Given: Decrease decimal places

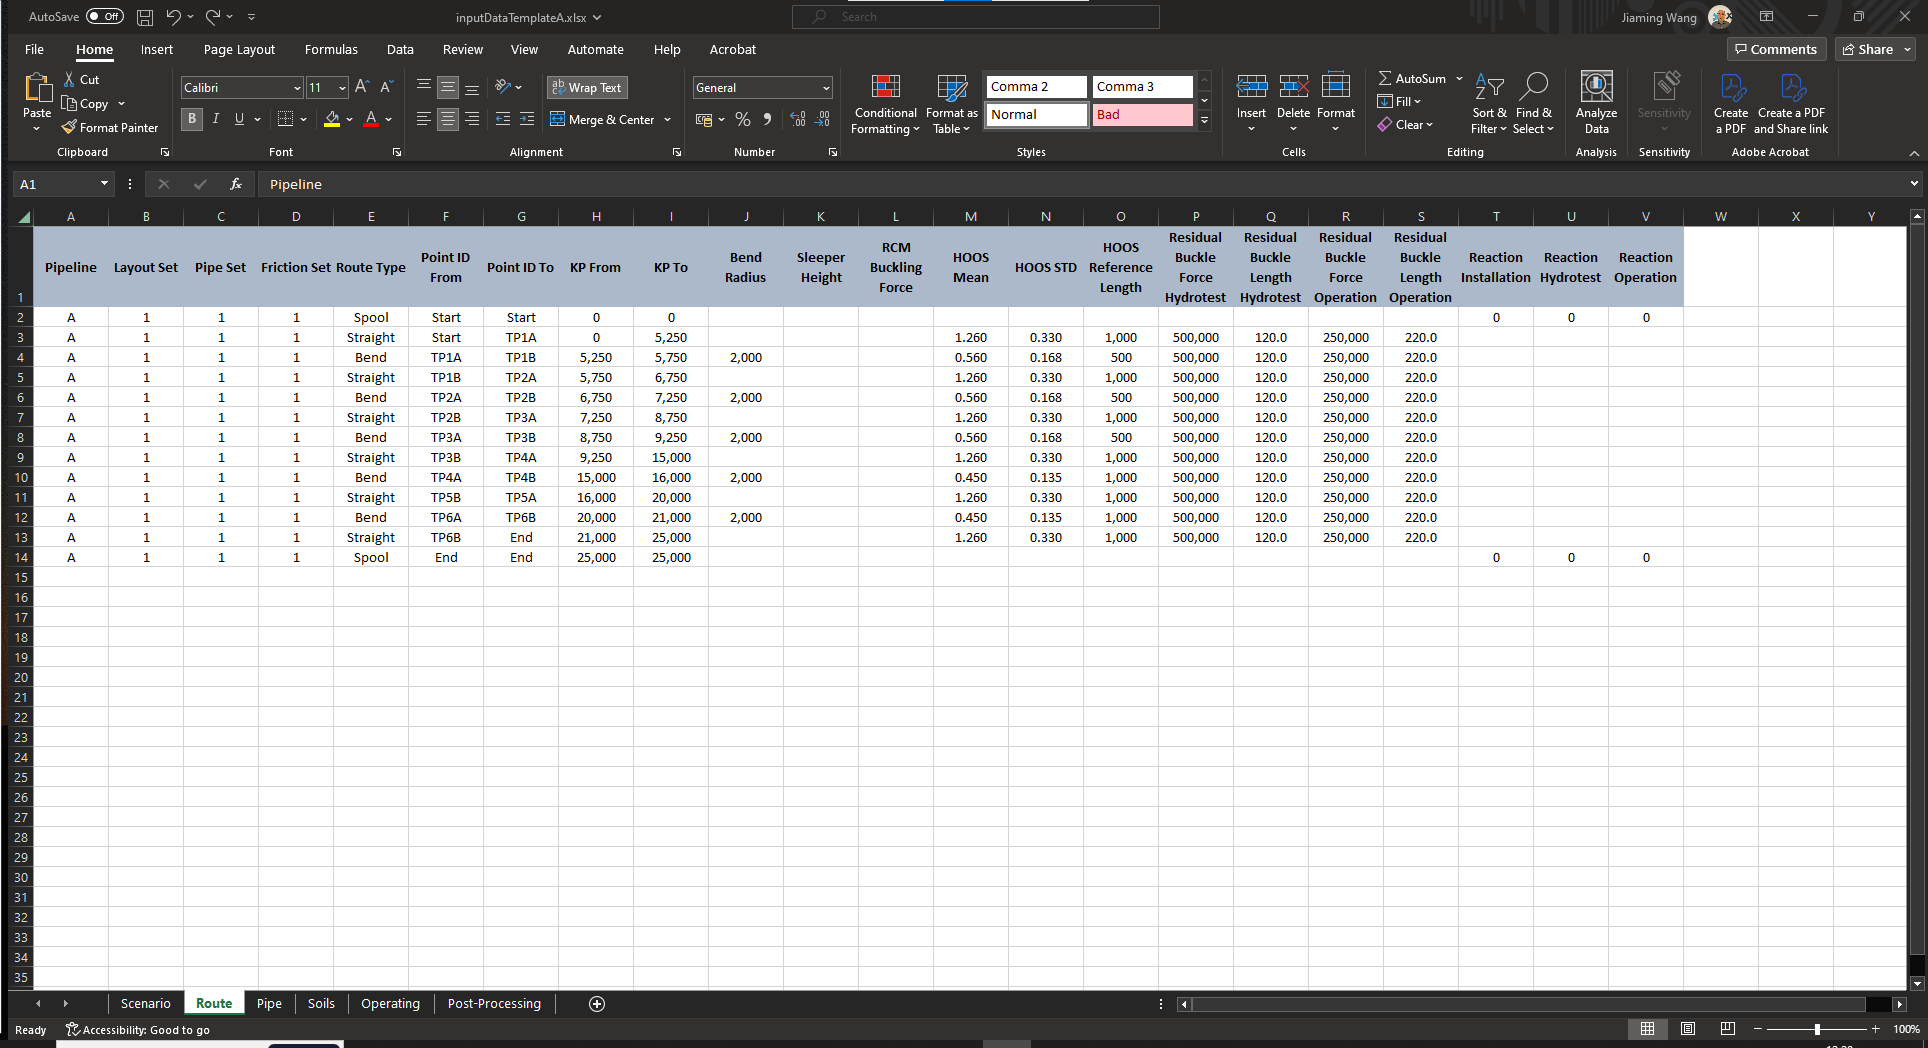Looking at the screenshot, I should click(822, 119).
